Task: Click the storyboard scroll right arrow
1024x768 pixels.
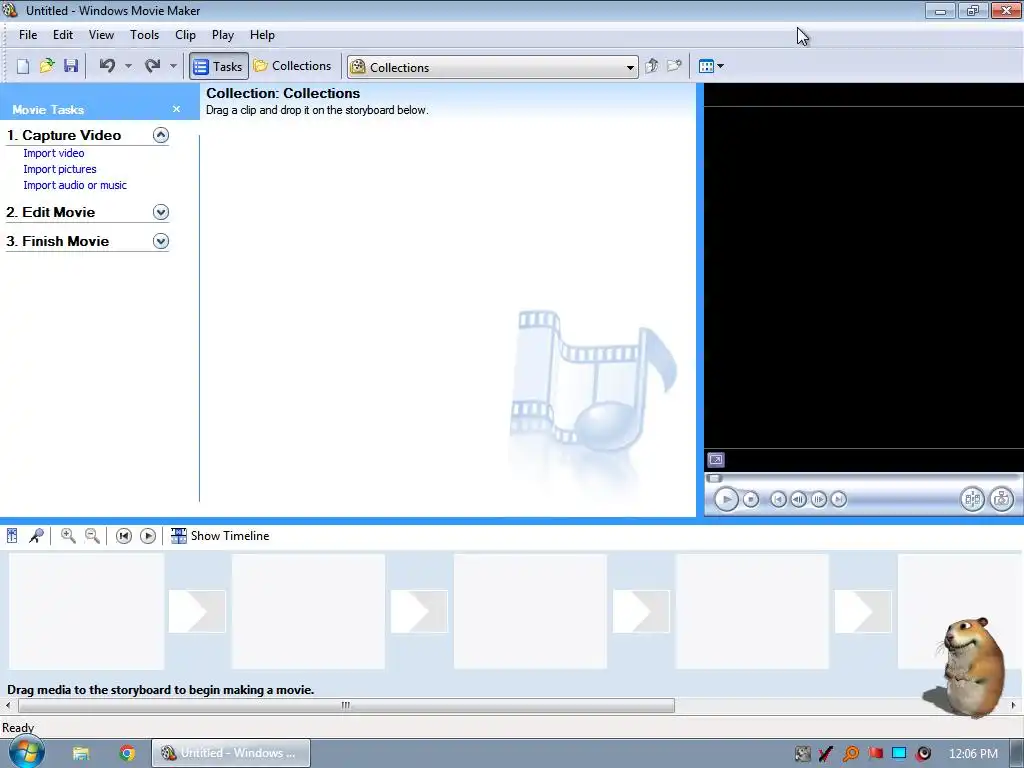Action: [1014, 705]
